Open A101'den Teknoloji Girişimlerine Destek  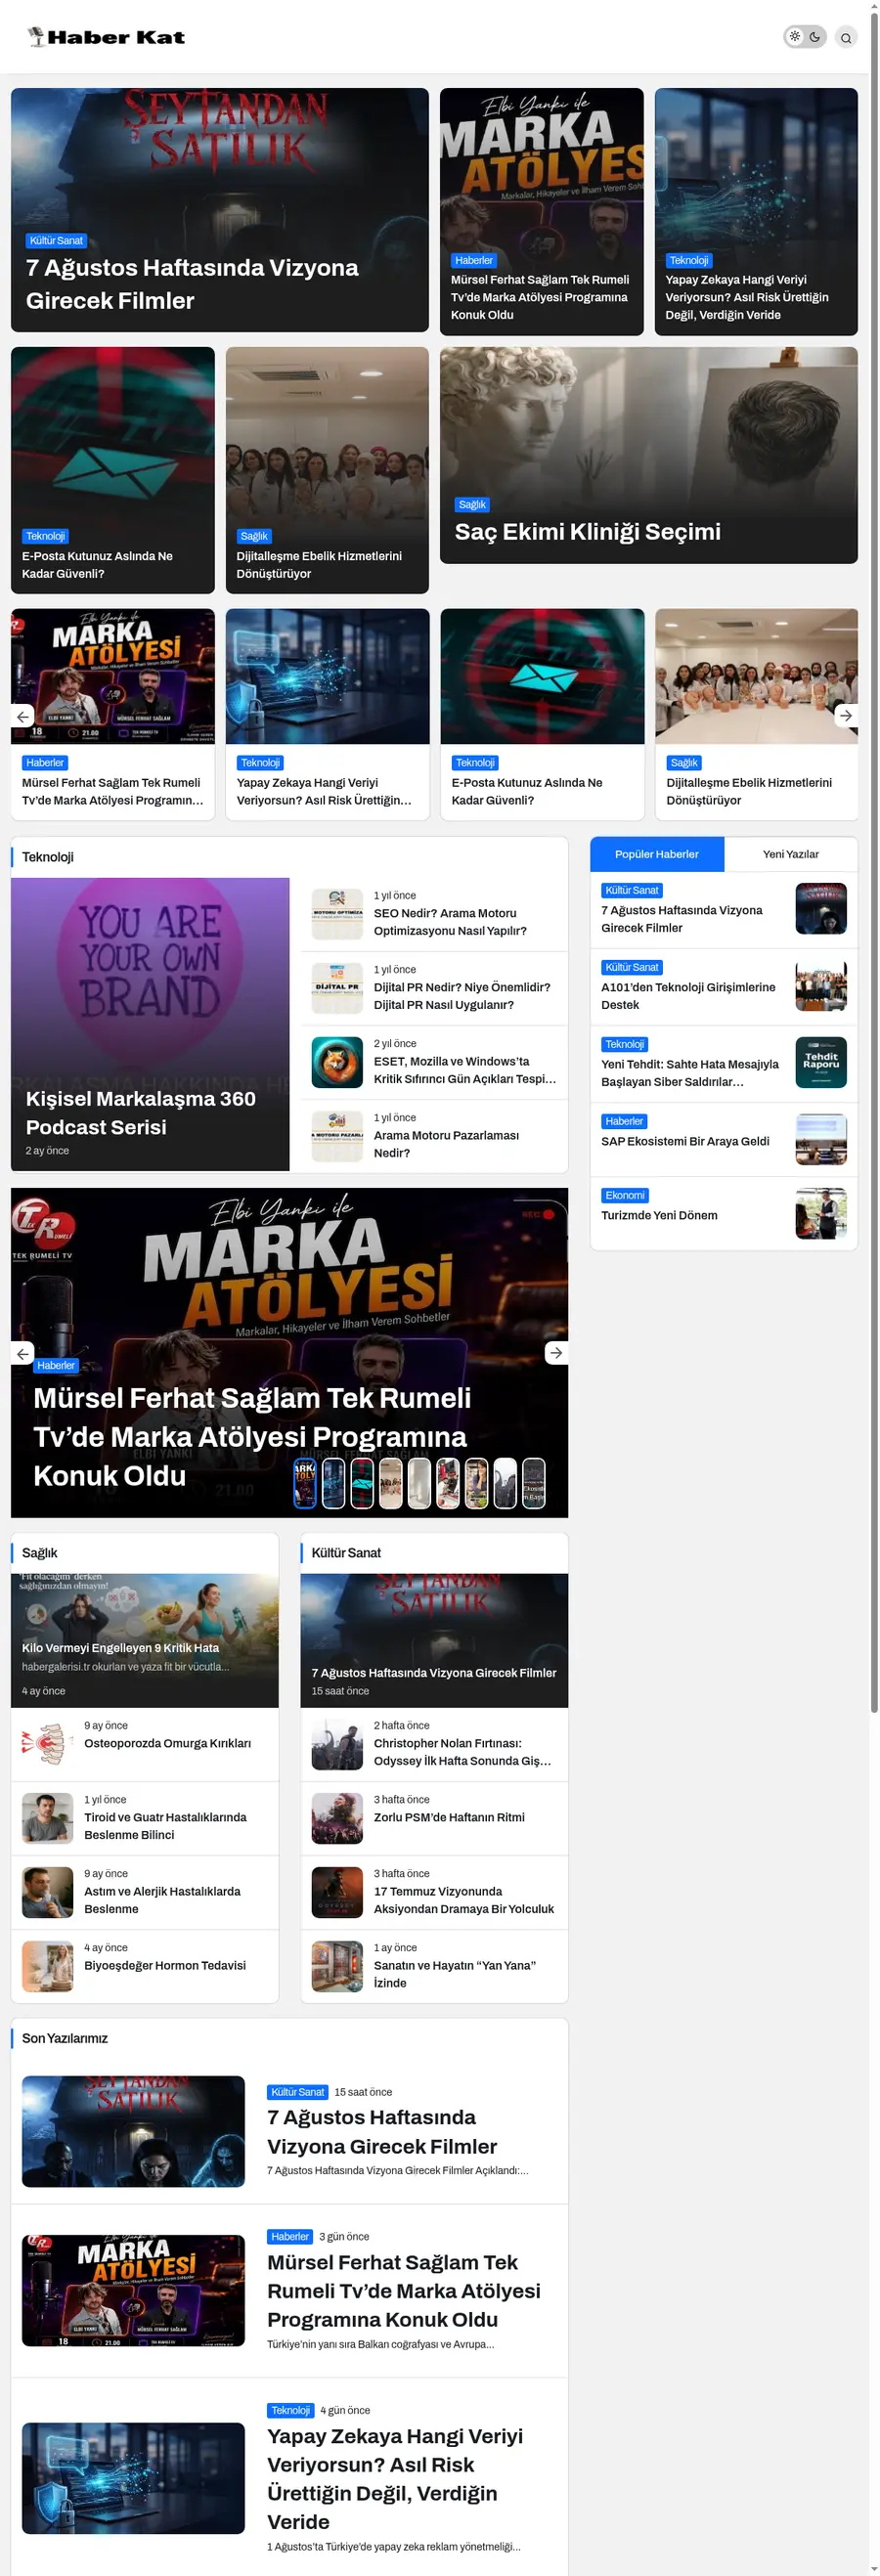point(688,996)
